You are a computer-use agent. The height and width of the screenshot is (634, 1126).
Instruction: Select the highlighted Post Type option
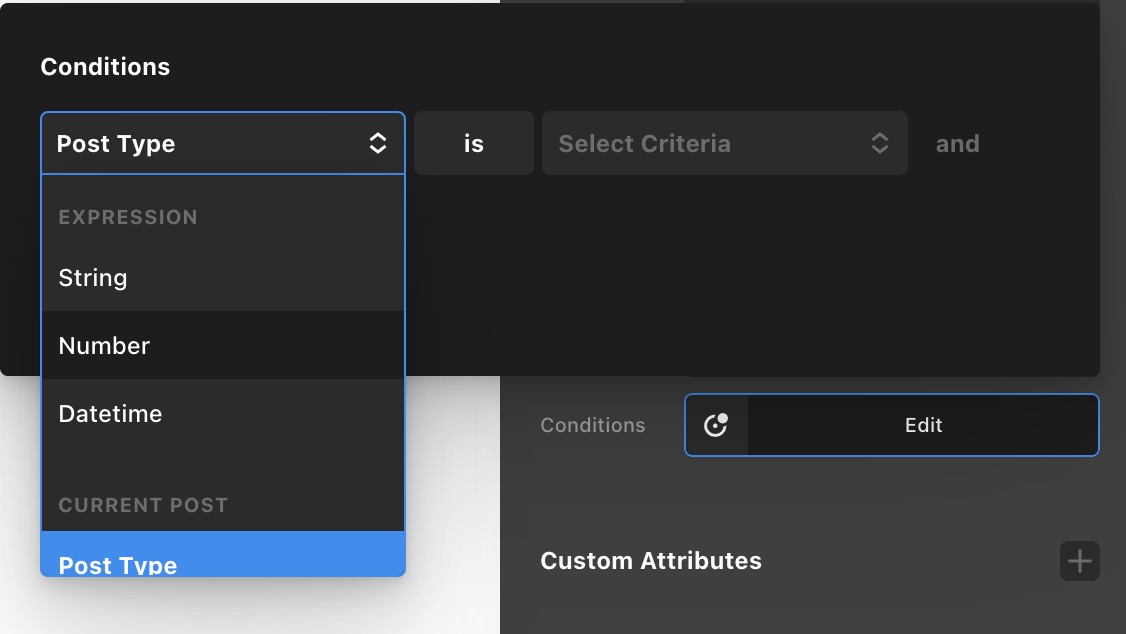pyautogui.click(x=223, y=554)
